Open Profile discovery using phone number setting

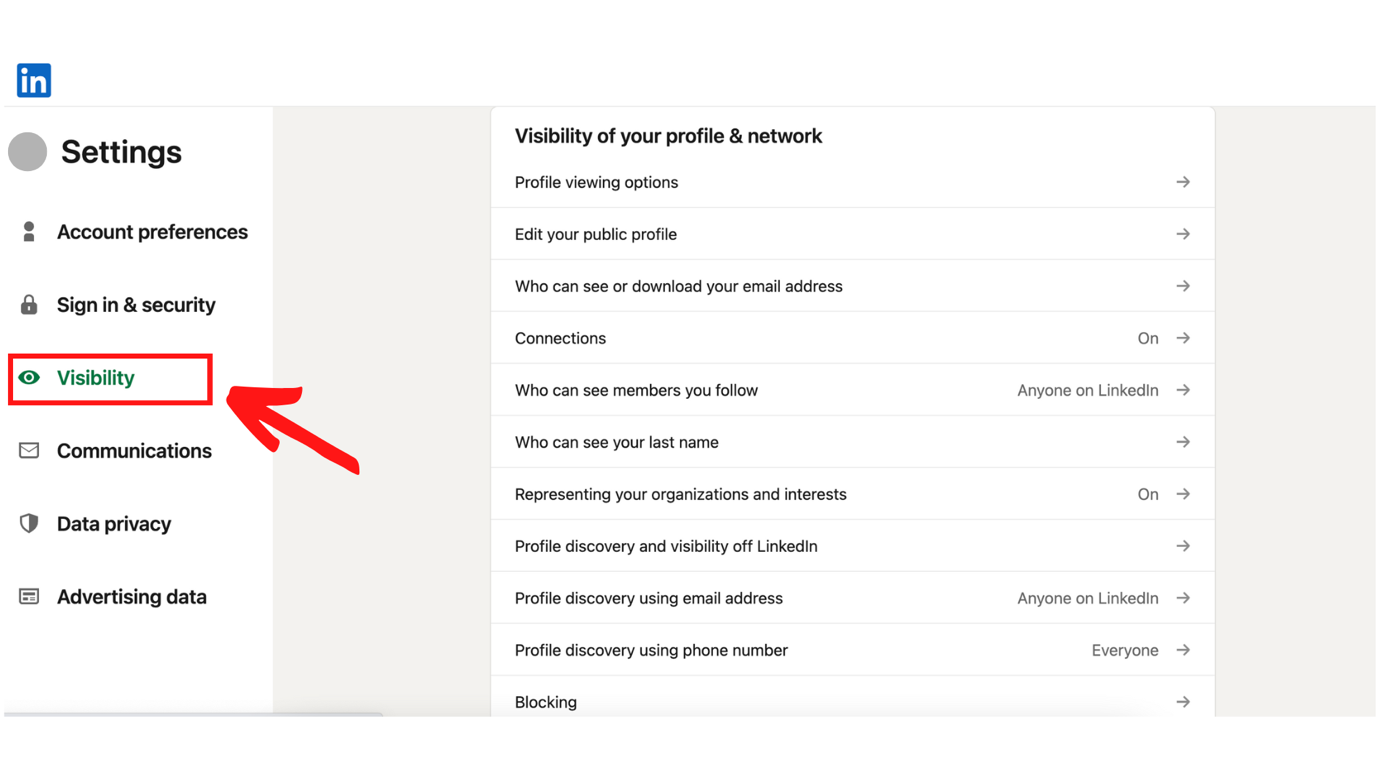(853, 650)
